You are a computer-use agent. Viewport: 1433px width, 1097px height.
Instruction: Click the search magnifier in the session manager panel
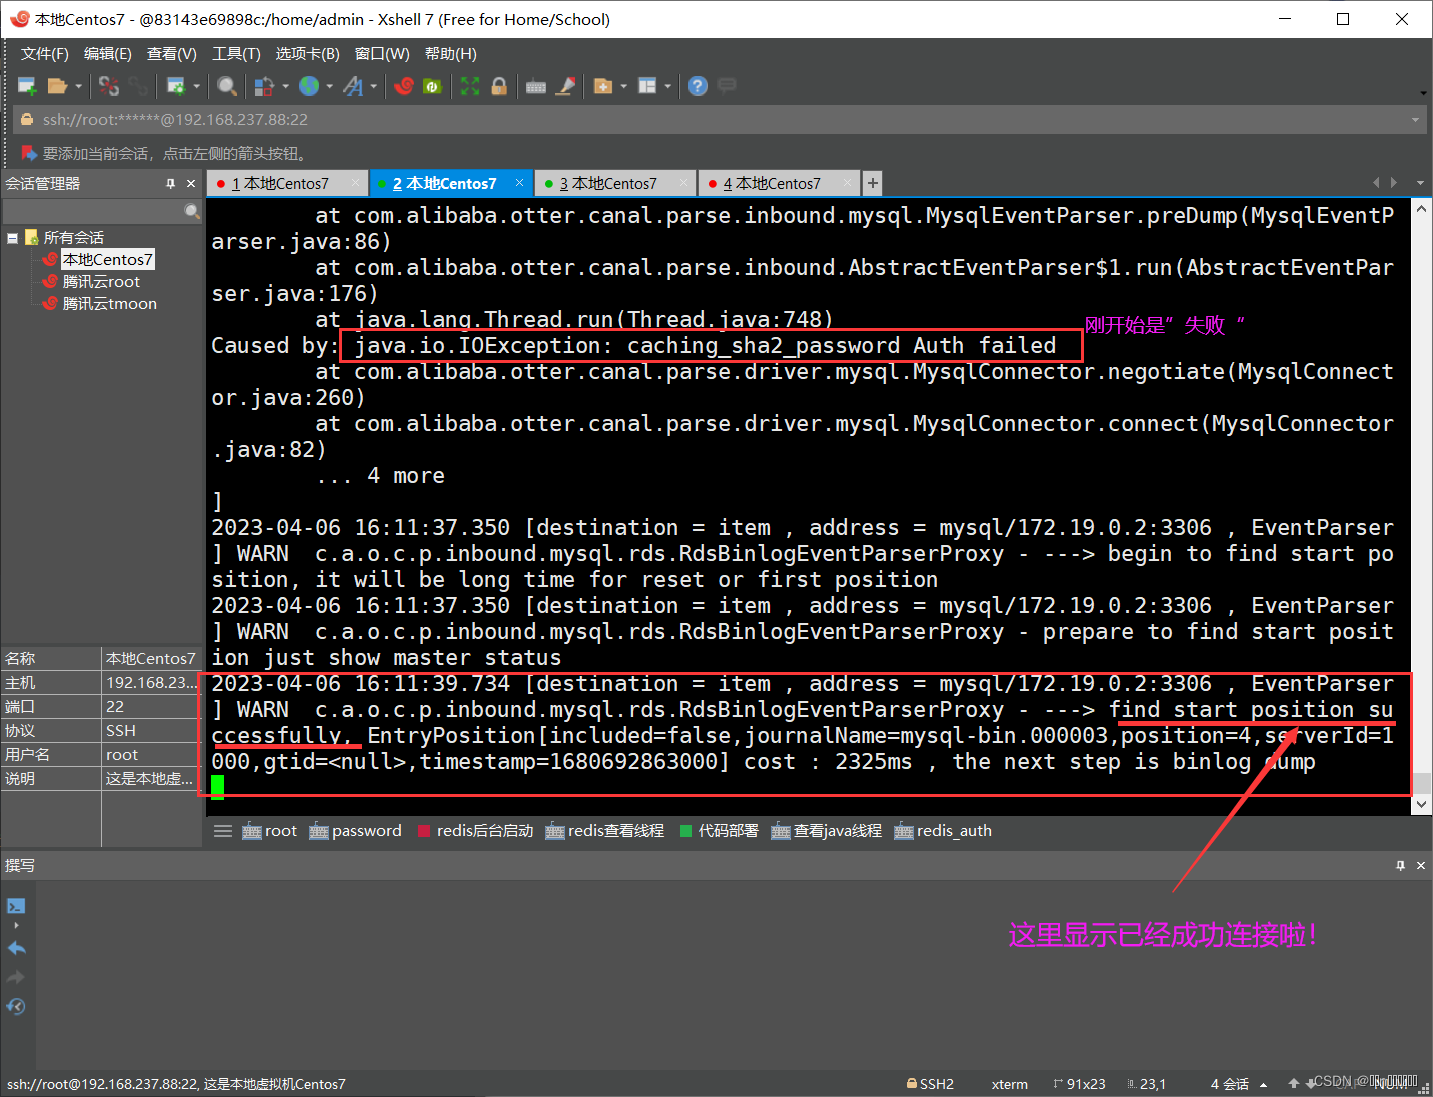pos(190,211)
